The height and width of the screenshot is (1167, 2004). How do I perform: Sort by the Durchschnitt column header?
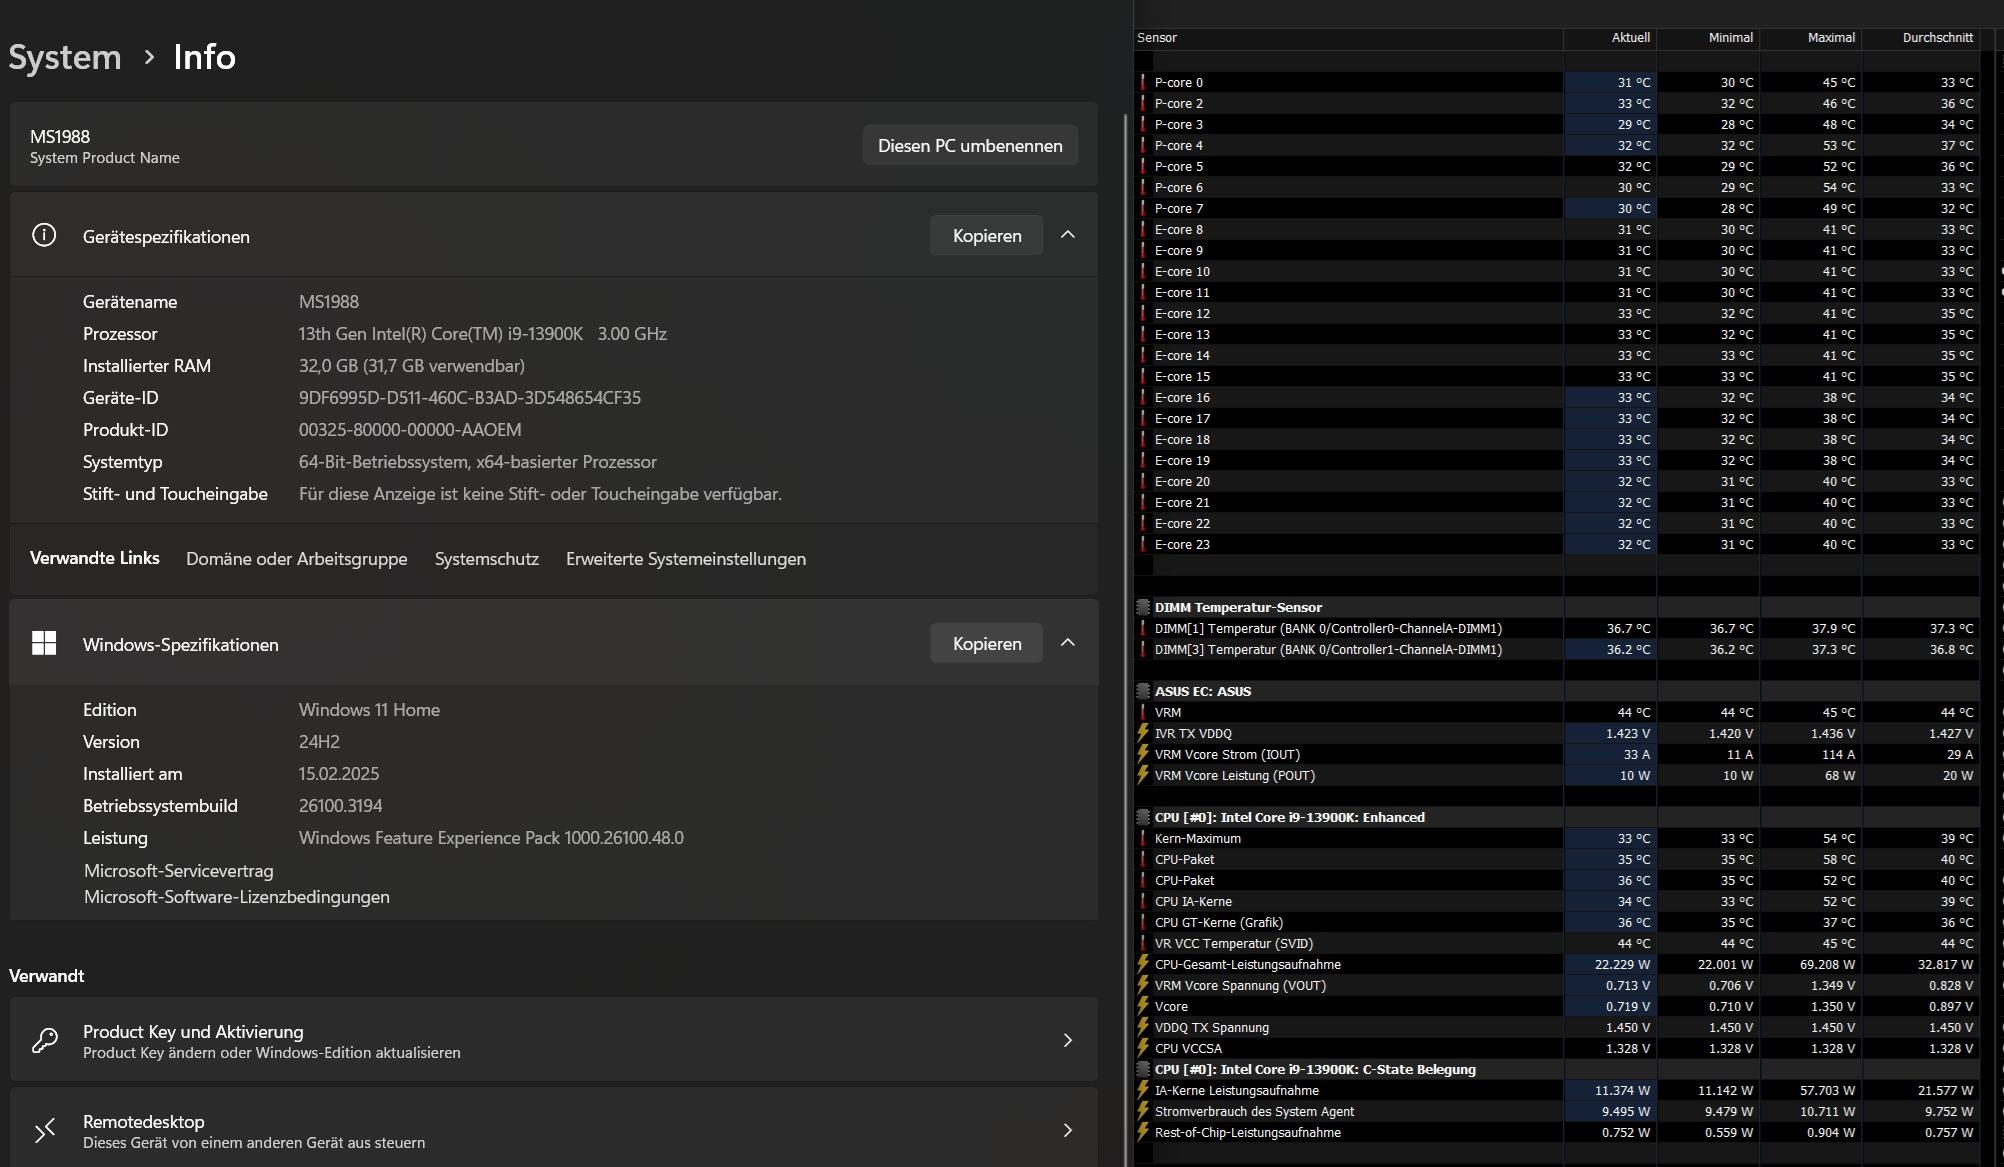(x=1920, y=38)
